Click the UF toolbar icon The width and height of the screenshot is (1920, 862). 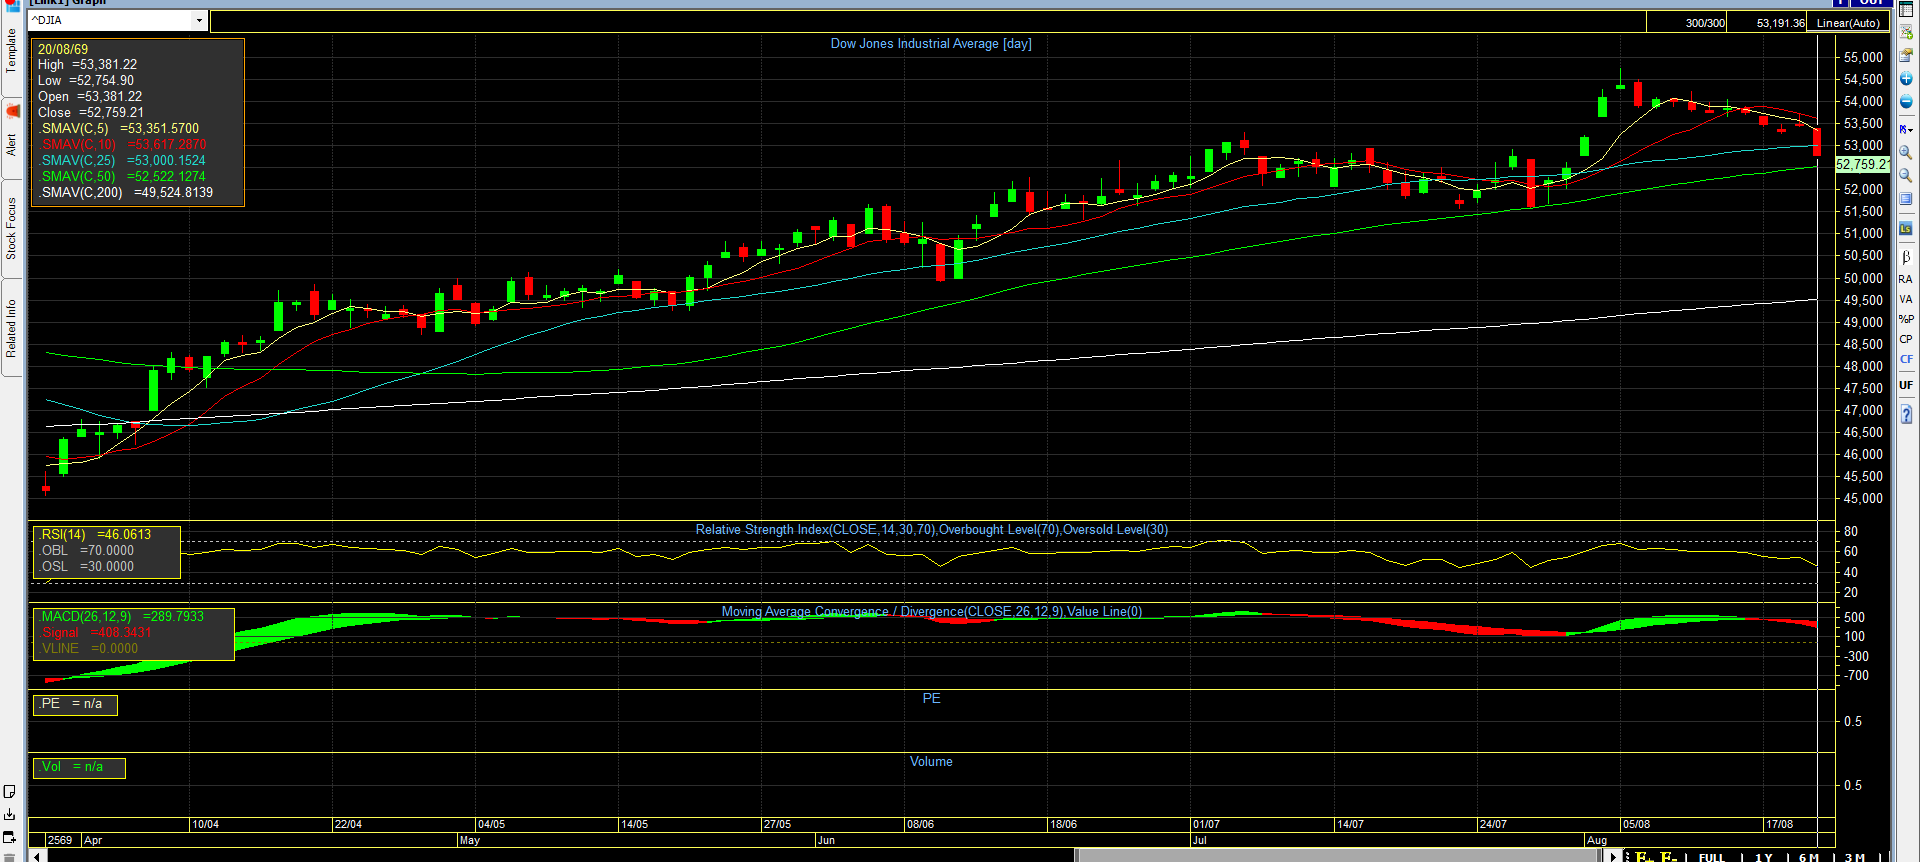coord(1906,385)
